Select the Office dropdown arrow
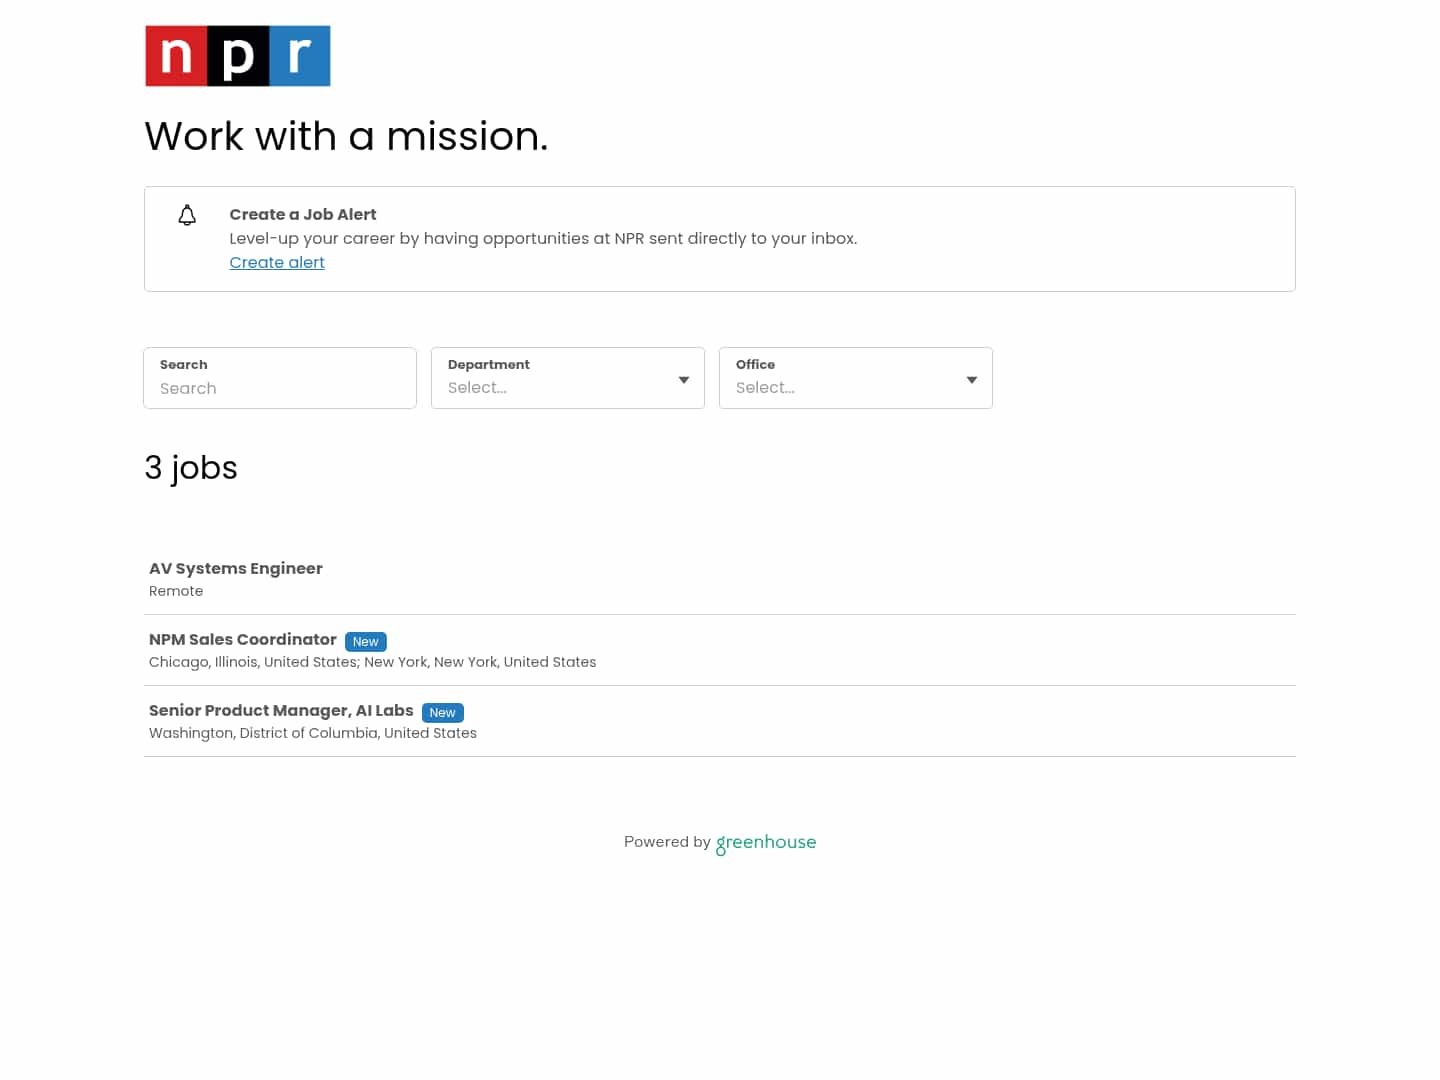Screen dimensions: 1440x1080 pyautogui.click(x=971, y=379)
